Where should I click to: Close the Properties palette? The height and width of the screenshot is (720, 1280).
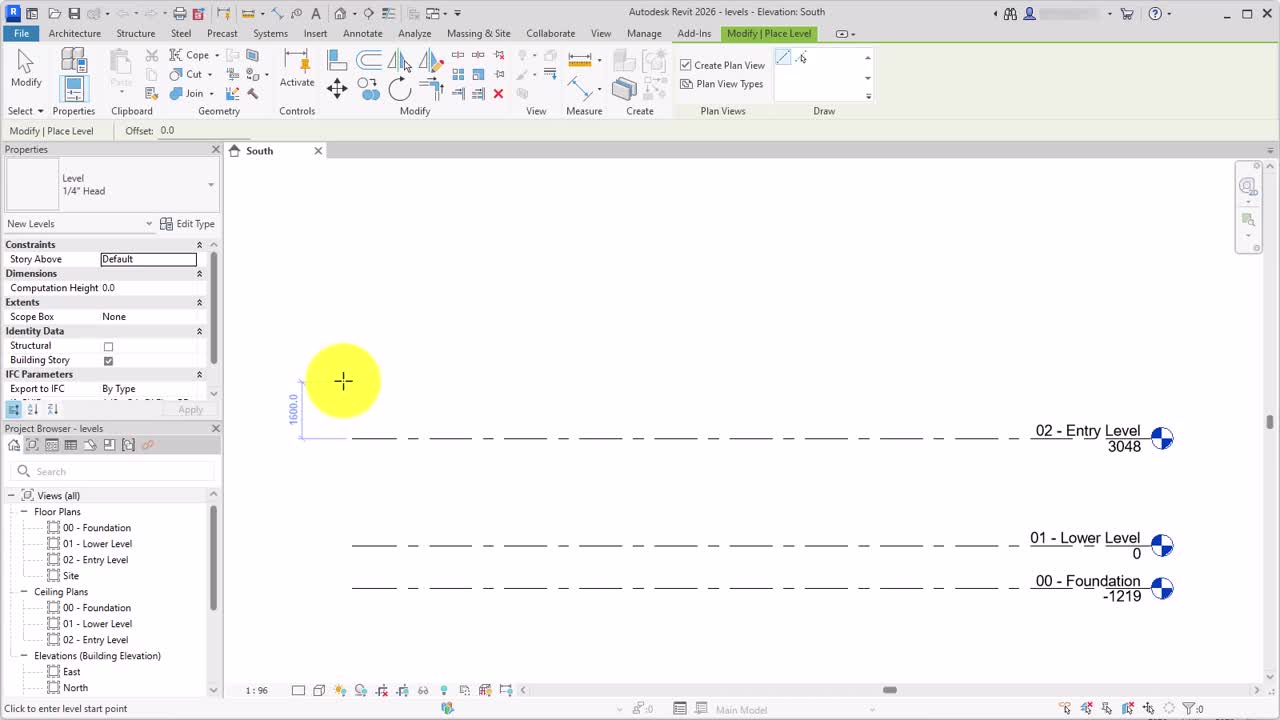[215, 150]
